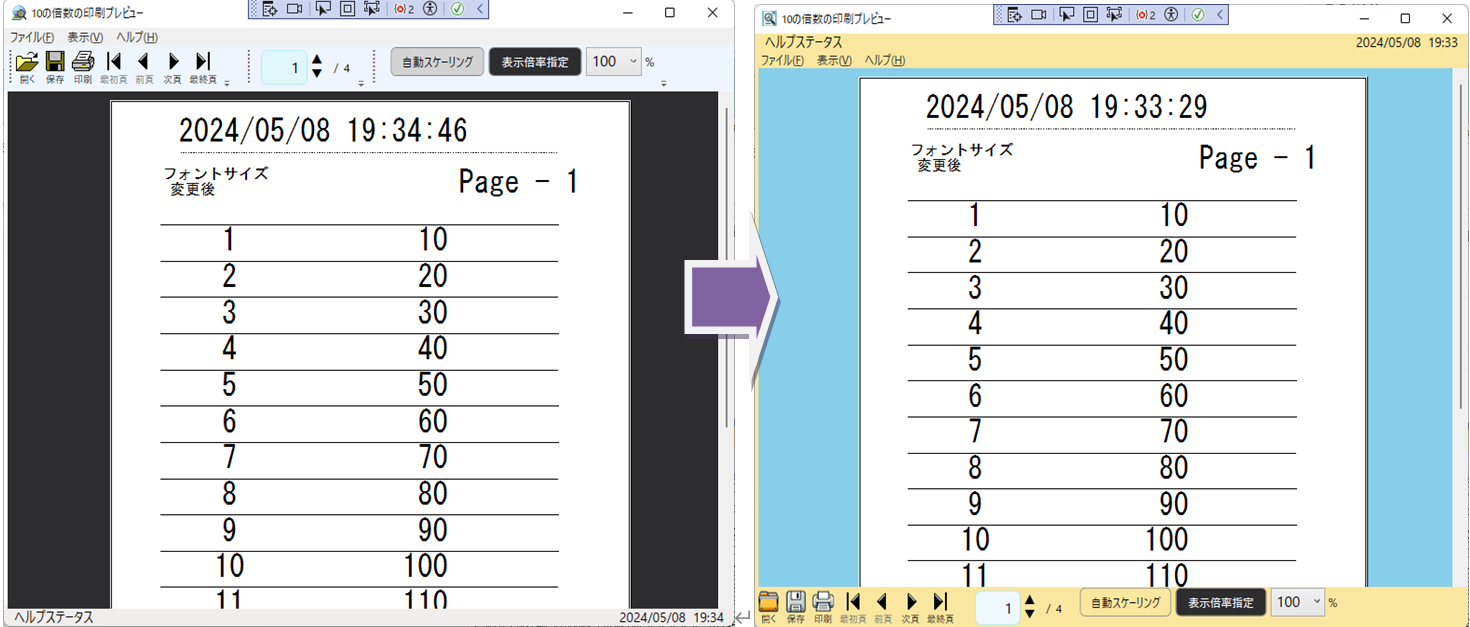Open ファイル(F) menu in the left window
The image size is (1470, 627).
[x=31, y=38]
